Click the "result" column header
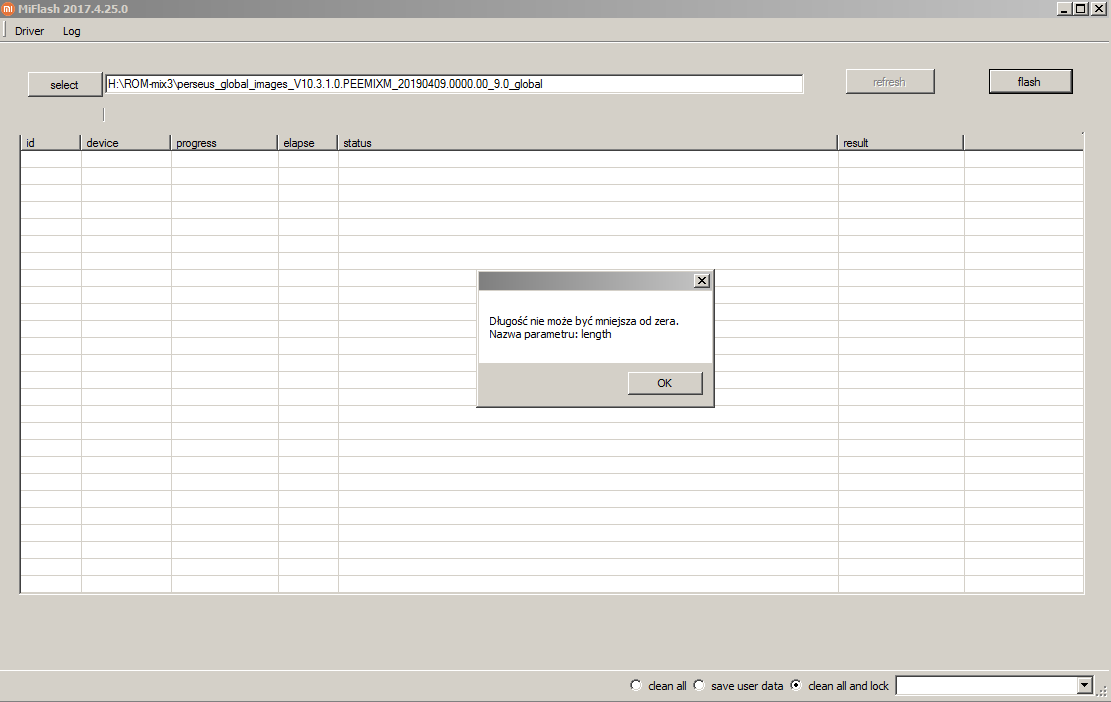This screenshot has width=1111, height=702. [900, 143]
